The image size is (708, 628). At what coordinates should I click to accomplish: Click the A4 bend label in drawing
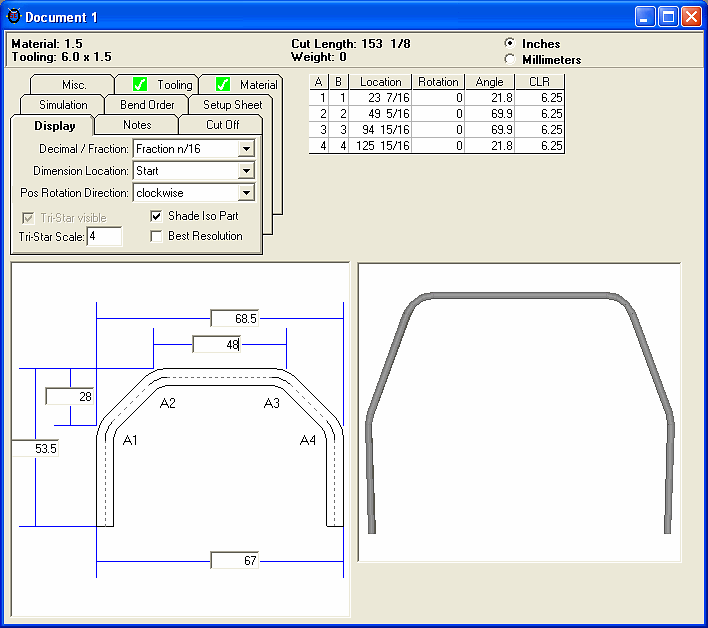[308, 440]
